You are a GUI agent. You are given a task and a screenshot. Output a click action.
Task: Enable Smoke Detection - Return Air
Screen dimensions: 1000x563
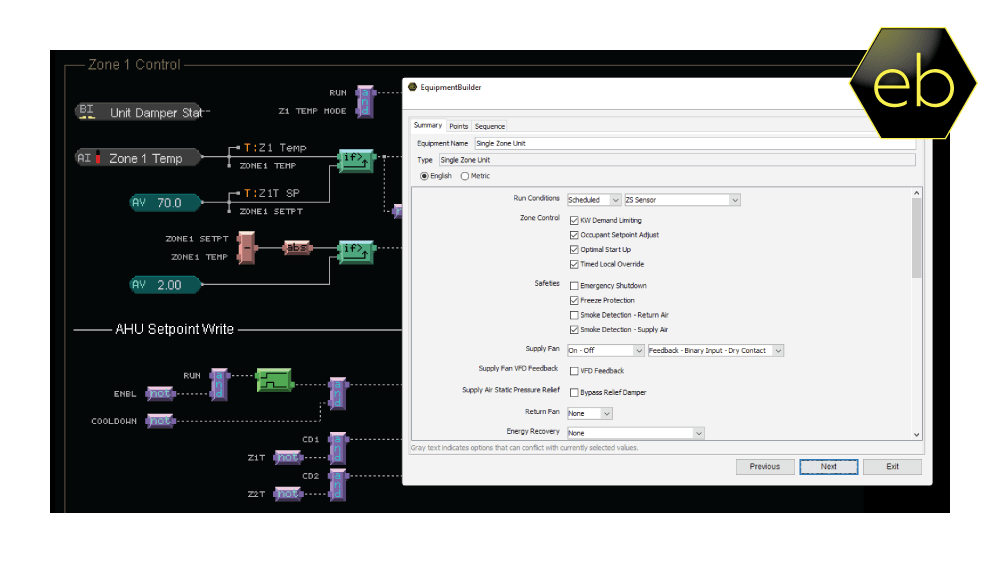(x=574, y=315)
